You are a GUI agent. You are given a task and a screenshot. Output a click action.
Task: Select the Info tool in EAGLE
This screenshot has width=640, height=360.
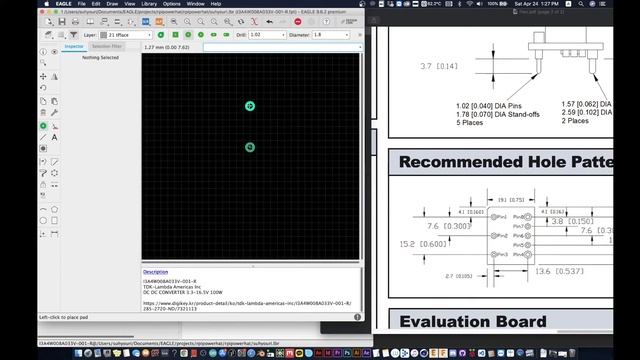point(43,52)
